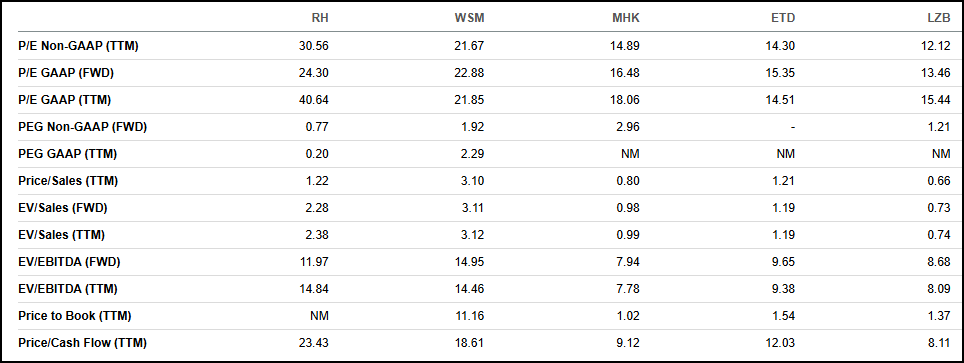Select the Price/Sales (TTM) metric label
The image size is (964, 363).
coord(69,182)
